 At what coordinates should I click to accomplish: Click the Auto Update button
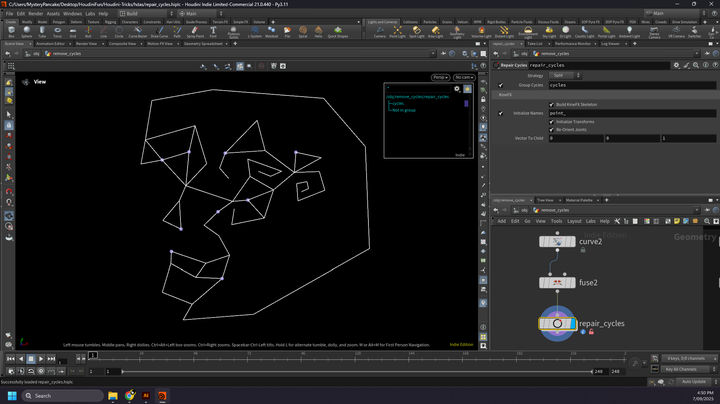coord(693,381)
